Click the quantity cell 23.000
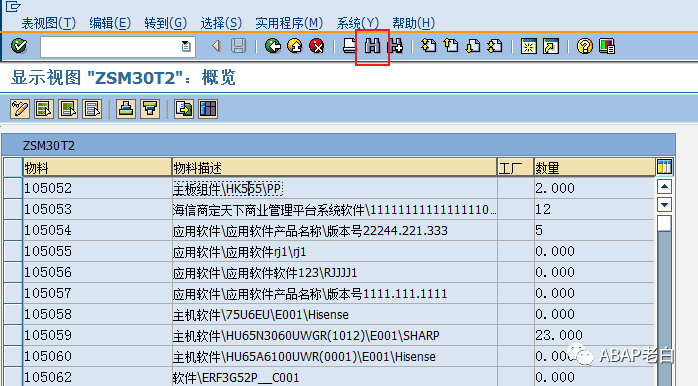This screenshot has height=386, width=698. point(594,335)
